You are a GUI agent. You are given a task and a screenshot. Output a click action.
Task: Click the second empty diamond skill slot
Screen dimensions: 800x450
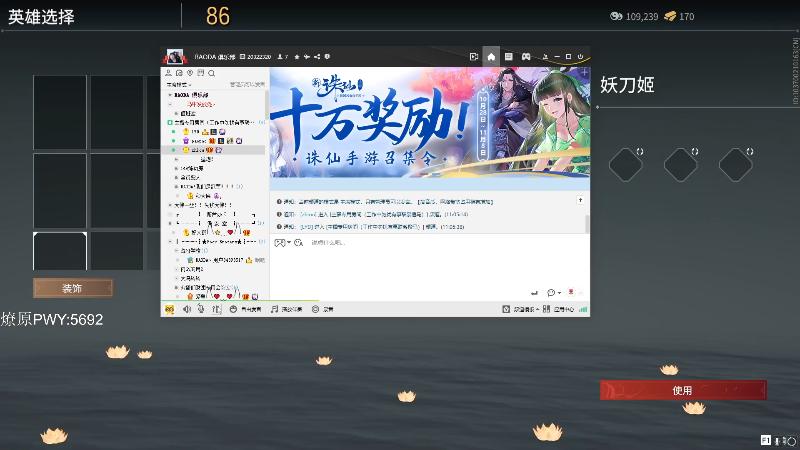[x=681, y=165]
